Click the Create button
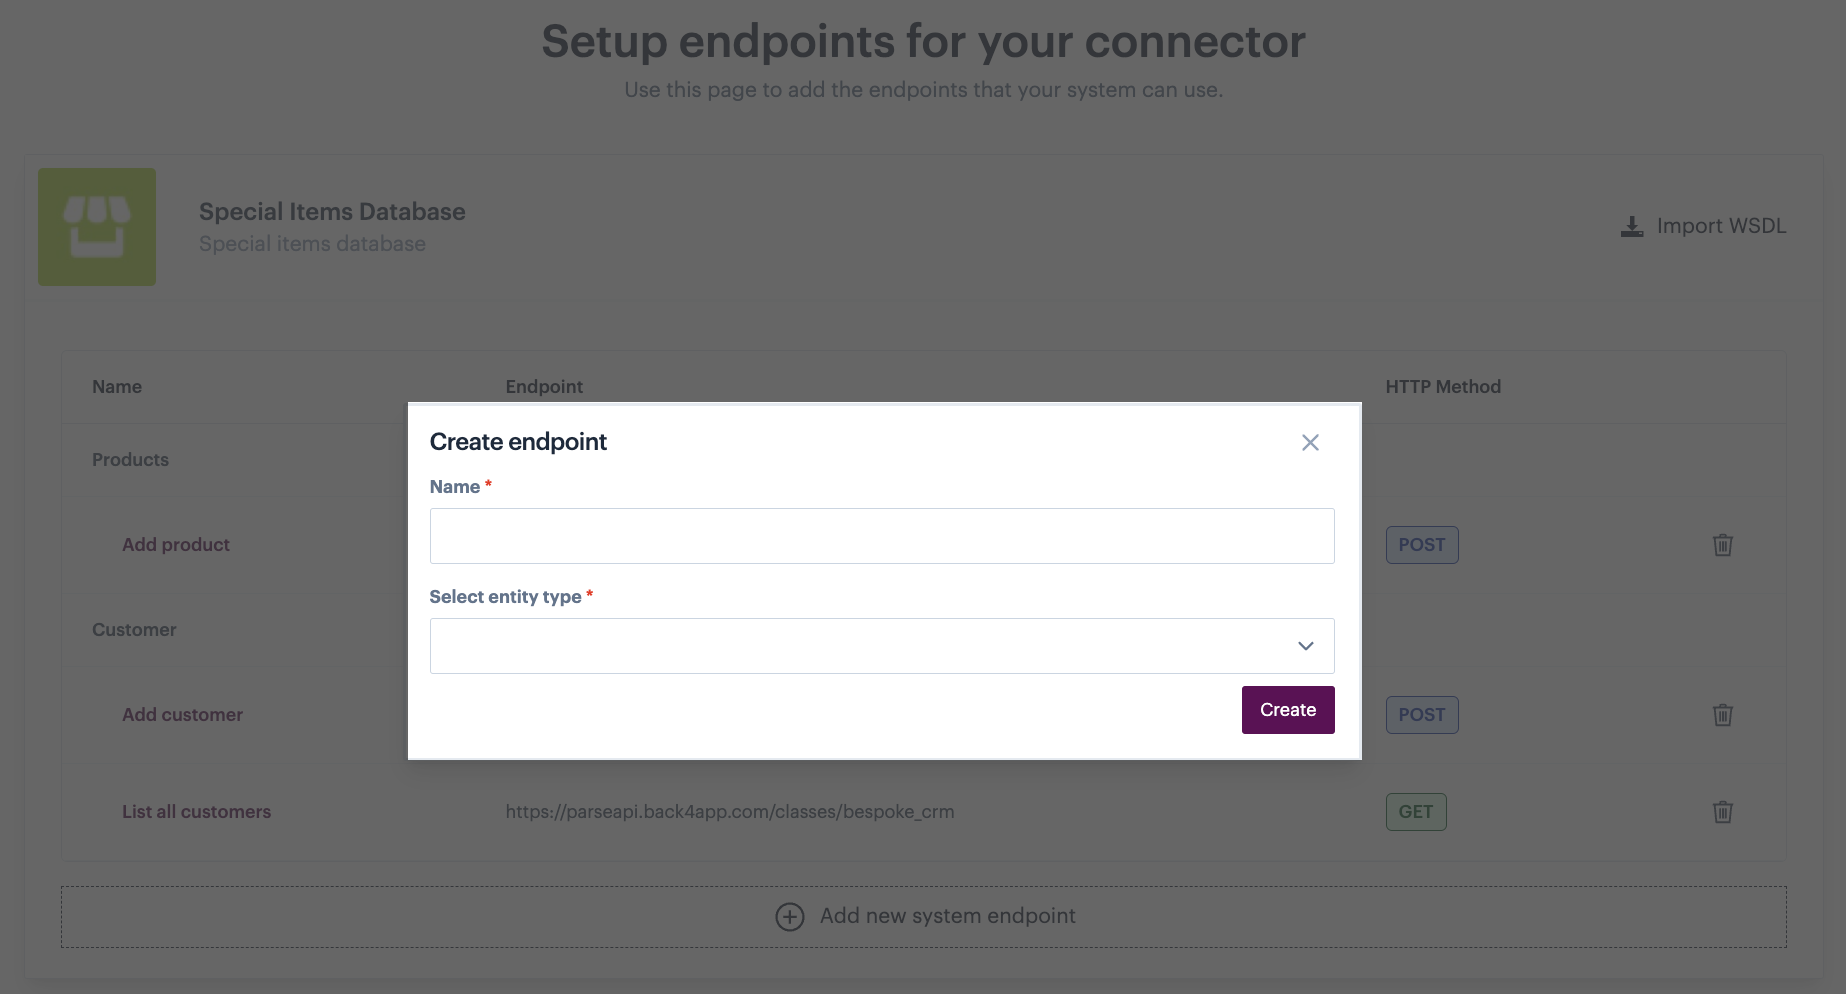 (1288, 710)
